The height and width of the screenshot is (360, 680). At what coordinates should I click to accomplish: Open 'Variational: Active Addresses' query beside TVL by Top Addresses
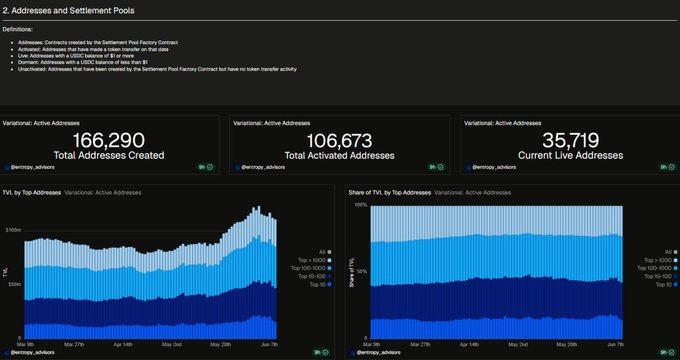[103, 193]
